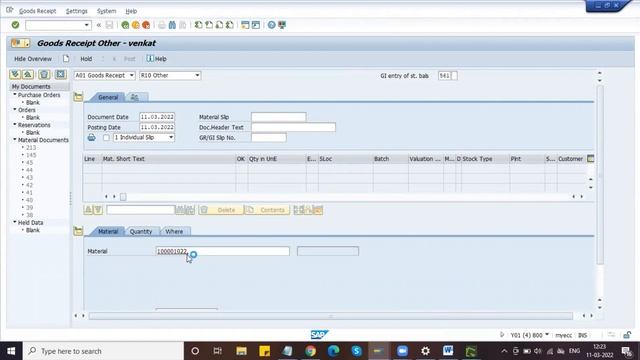Open the command field dropdown

[87, 25]
